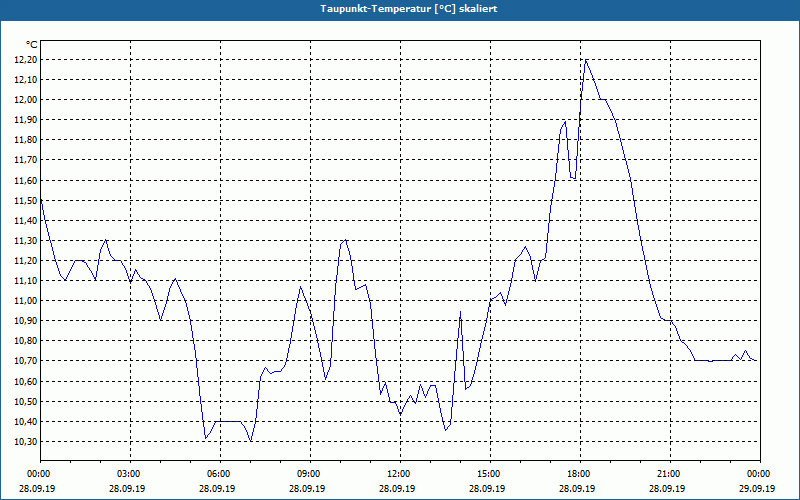Click the 11,90 y-axis label
The width and height of the screenshot is (800, 500).
[x=27, y=120]
